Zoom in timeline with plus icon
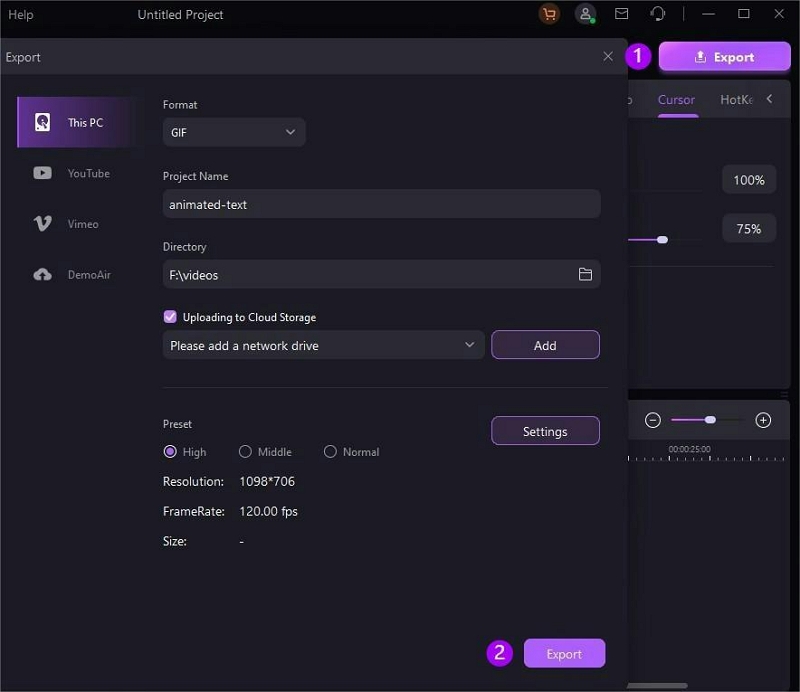Viewport: 800px width, 692px height. pyautogui.click(x=763, y=420)
